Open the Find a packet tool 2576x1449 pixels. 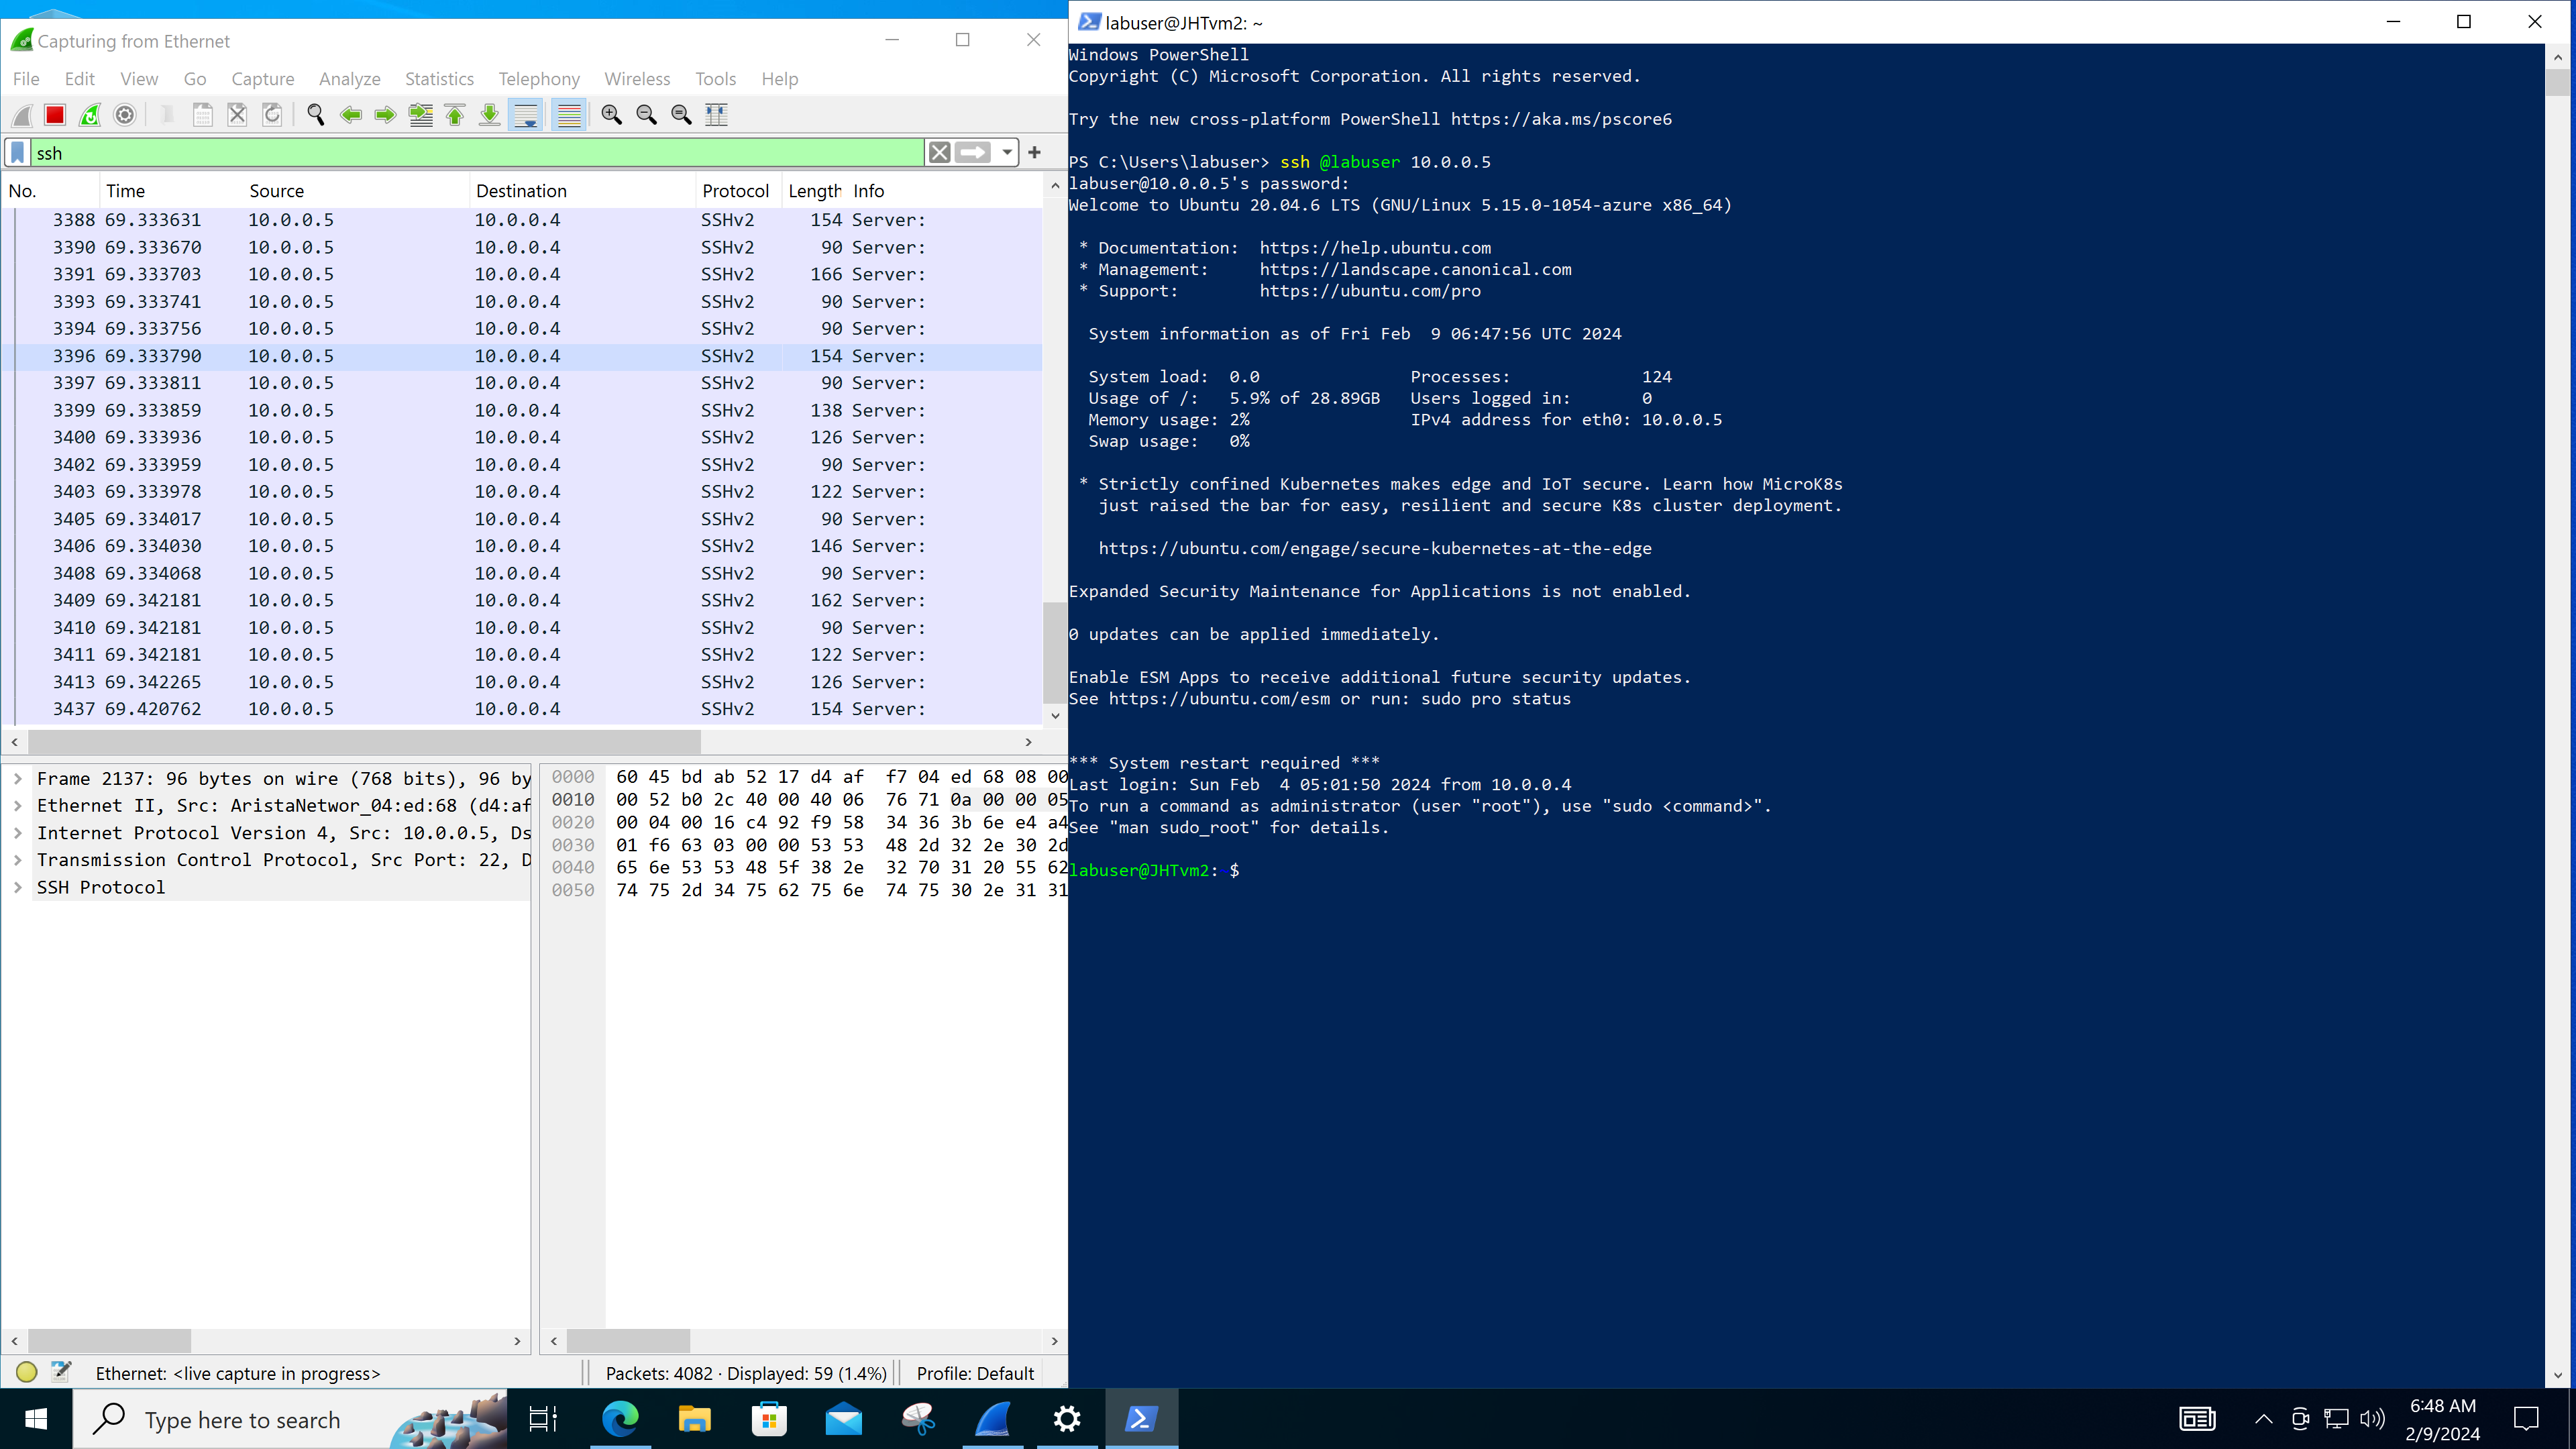tap(316, 115)
